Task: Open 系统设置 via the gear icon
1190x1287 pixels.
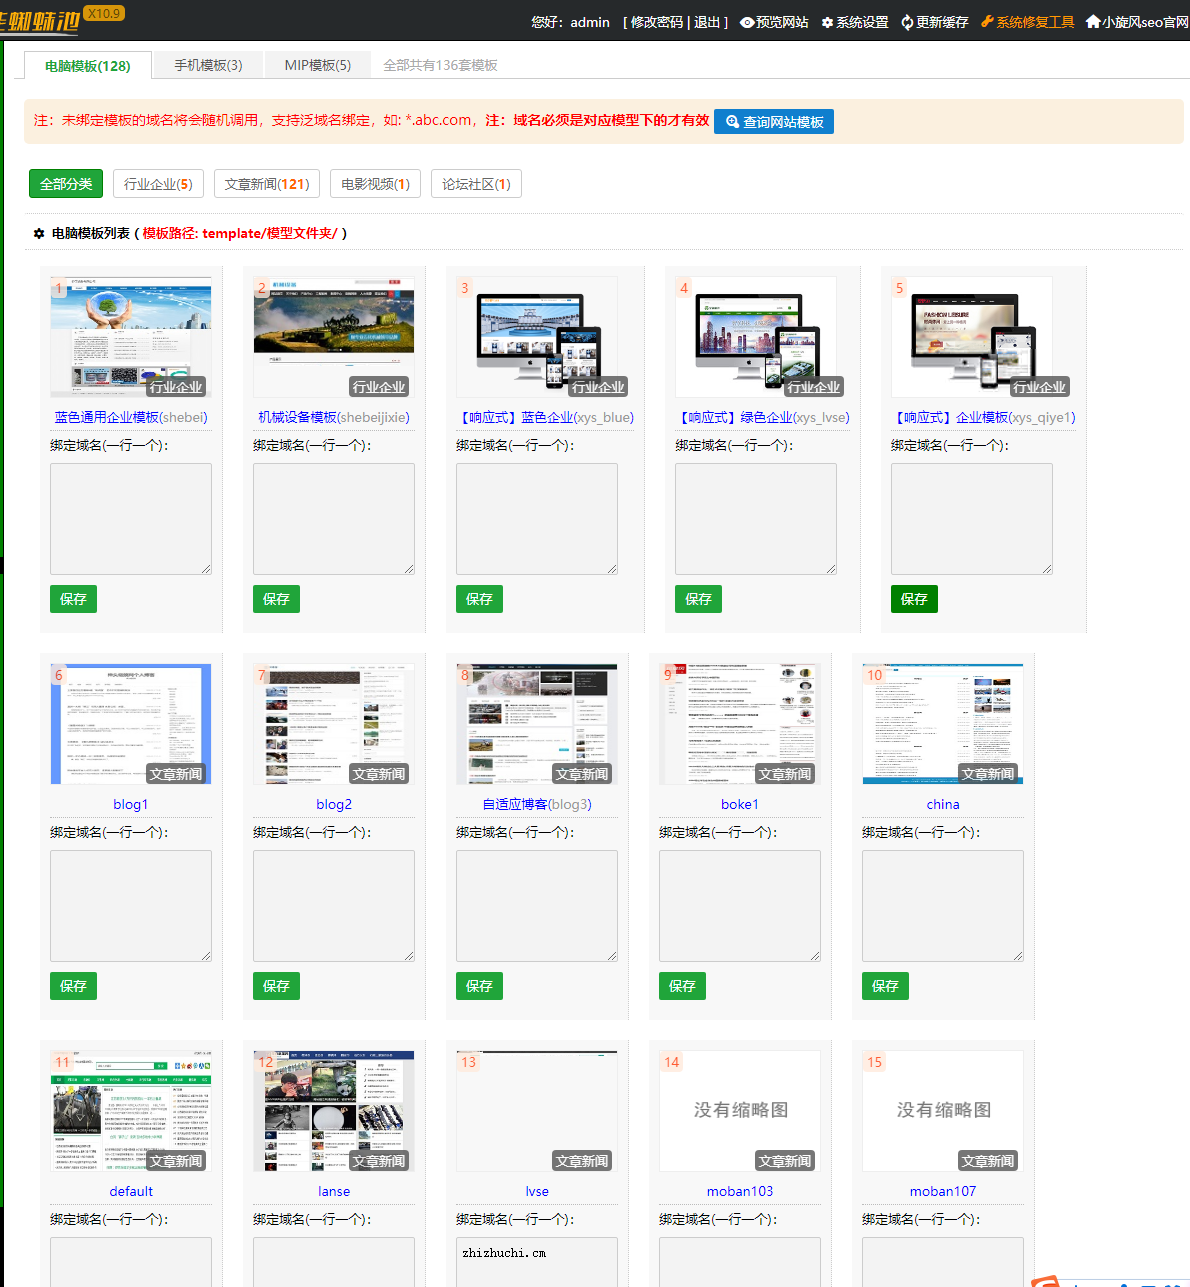Action: (827, 22)
